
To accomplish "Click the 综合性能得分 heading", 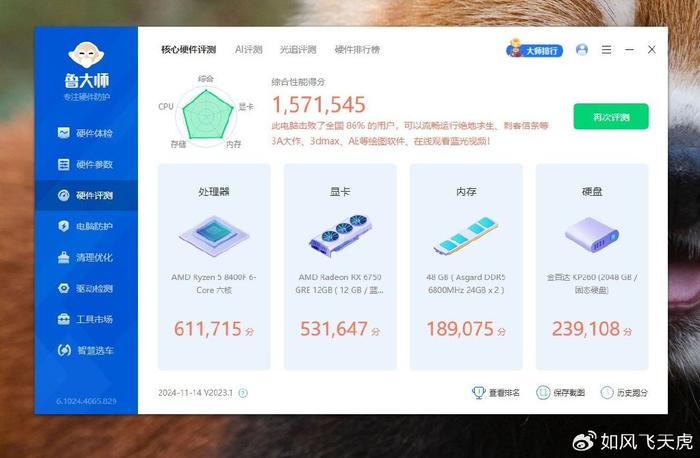I will pos(298,82).
